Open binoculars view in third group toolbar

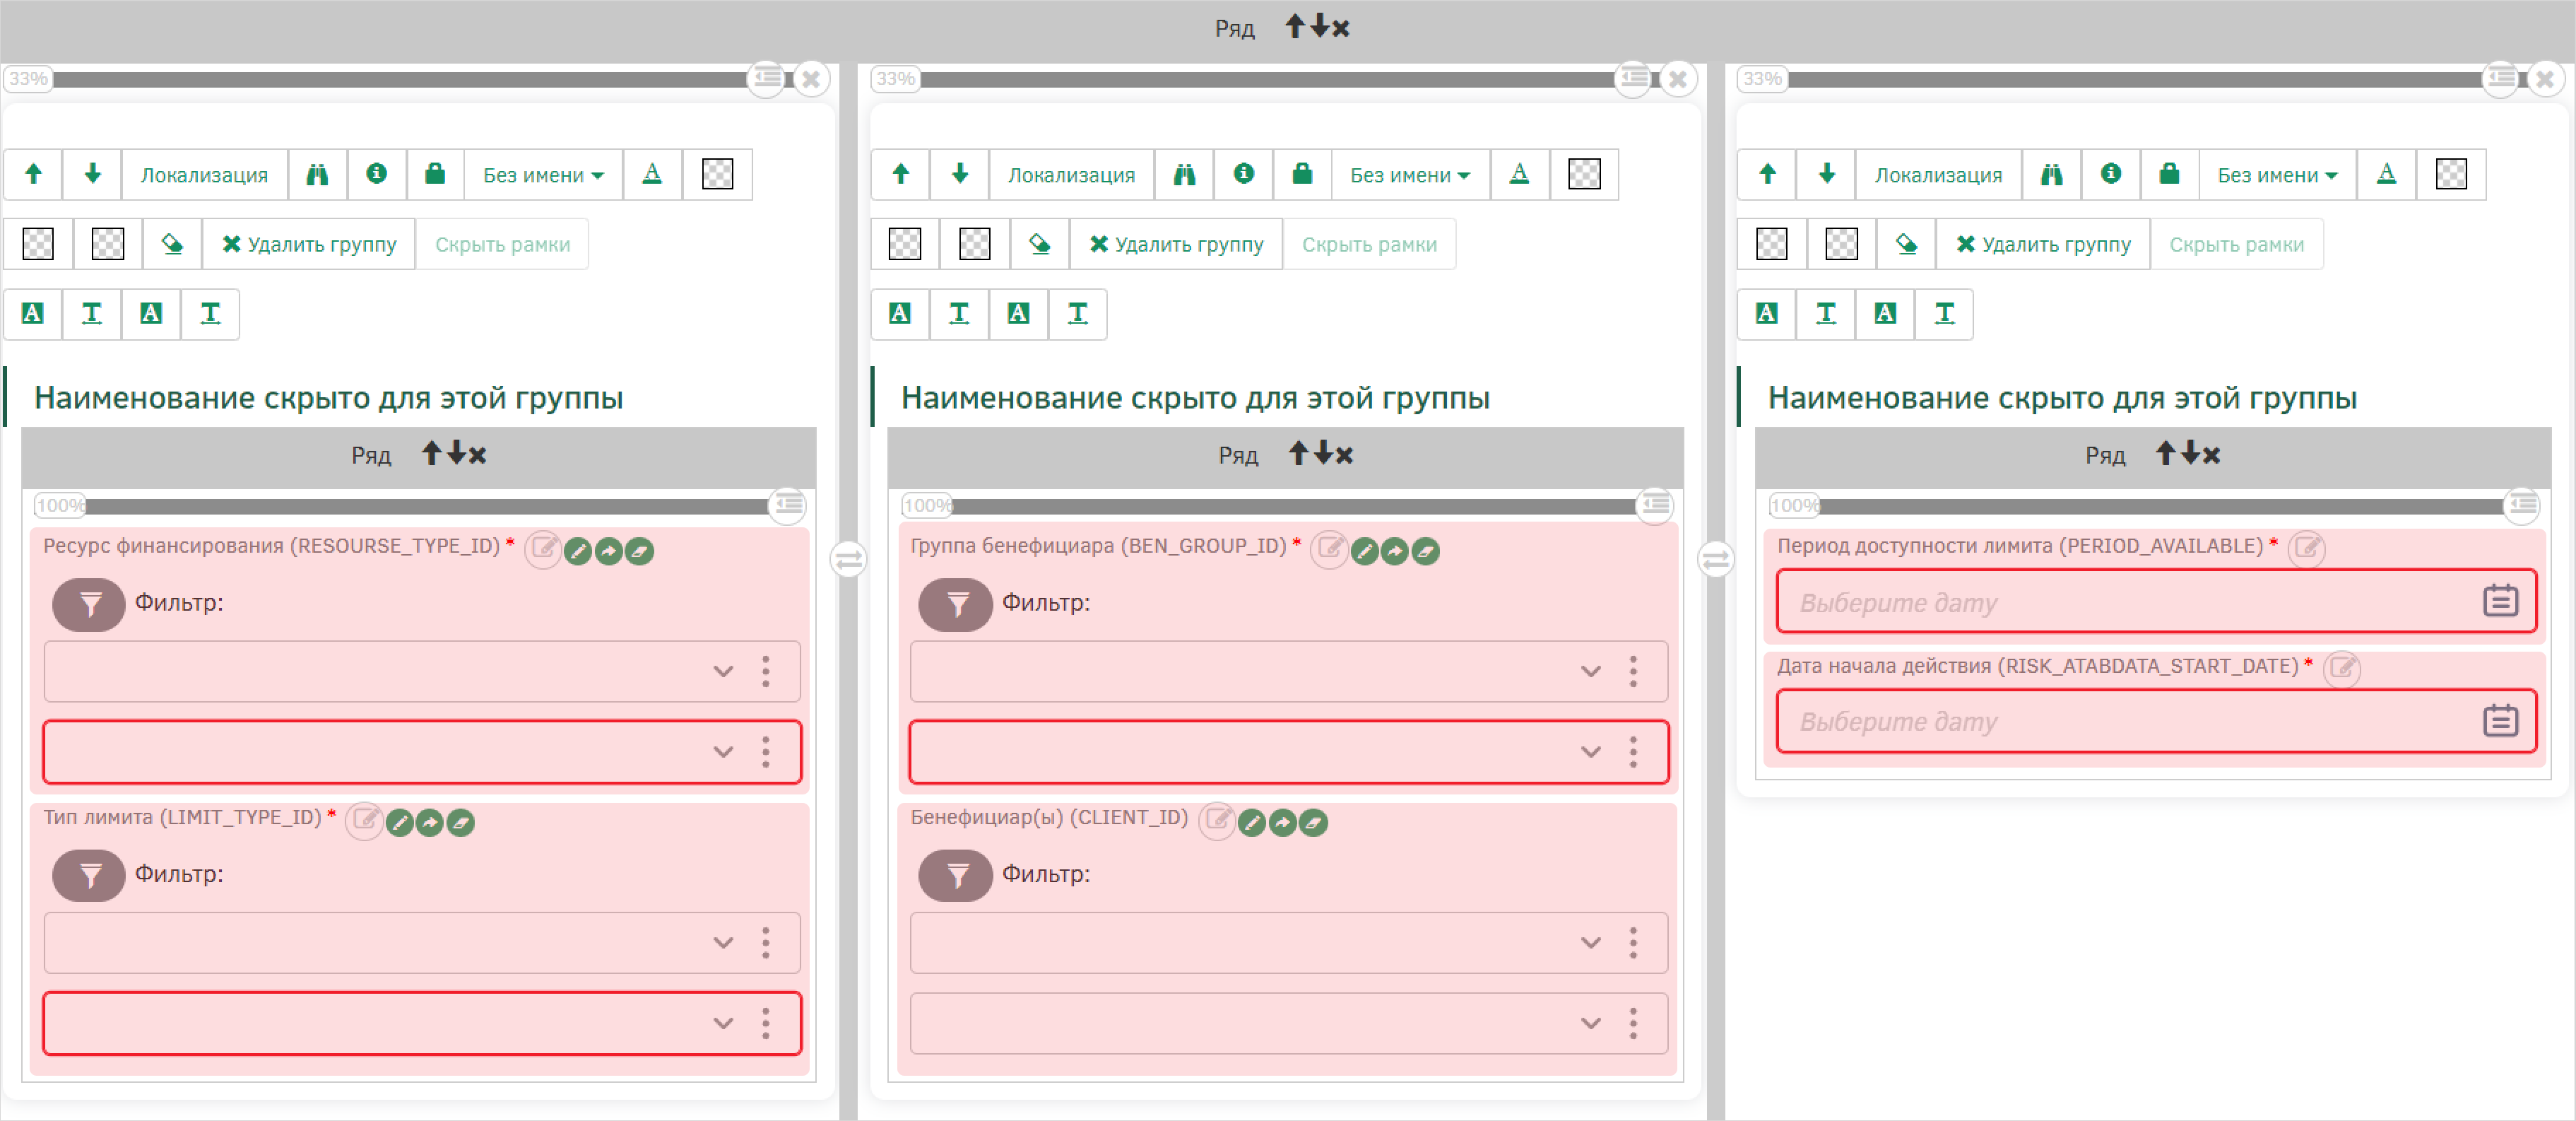(2051, 174)
